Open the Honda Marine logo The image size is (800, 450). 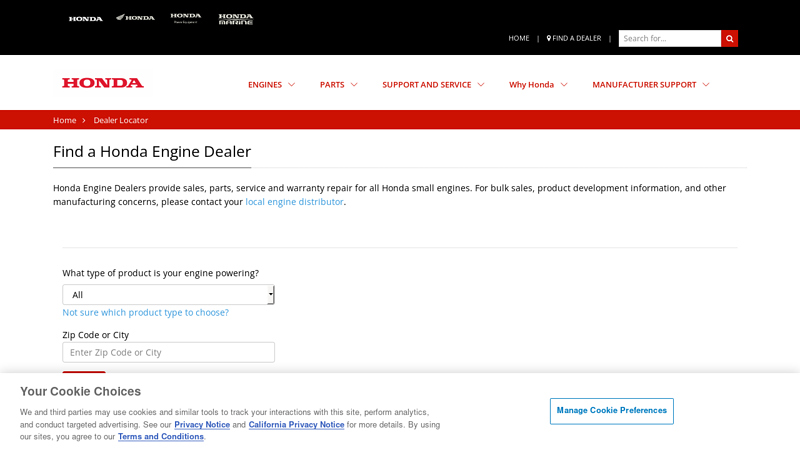pyautogui.click(x=236, y=19)
